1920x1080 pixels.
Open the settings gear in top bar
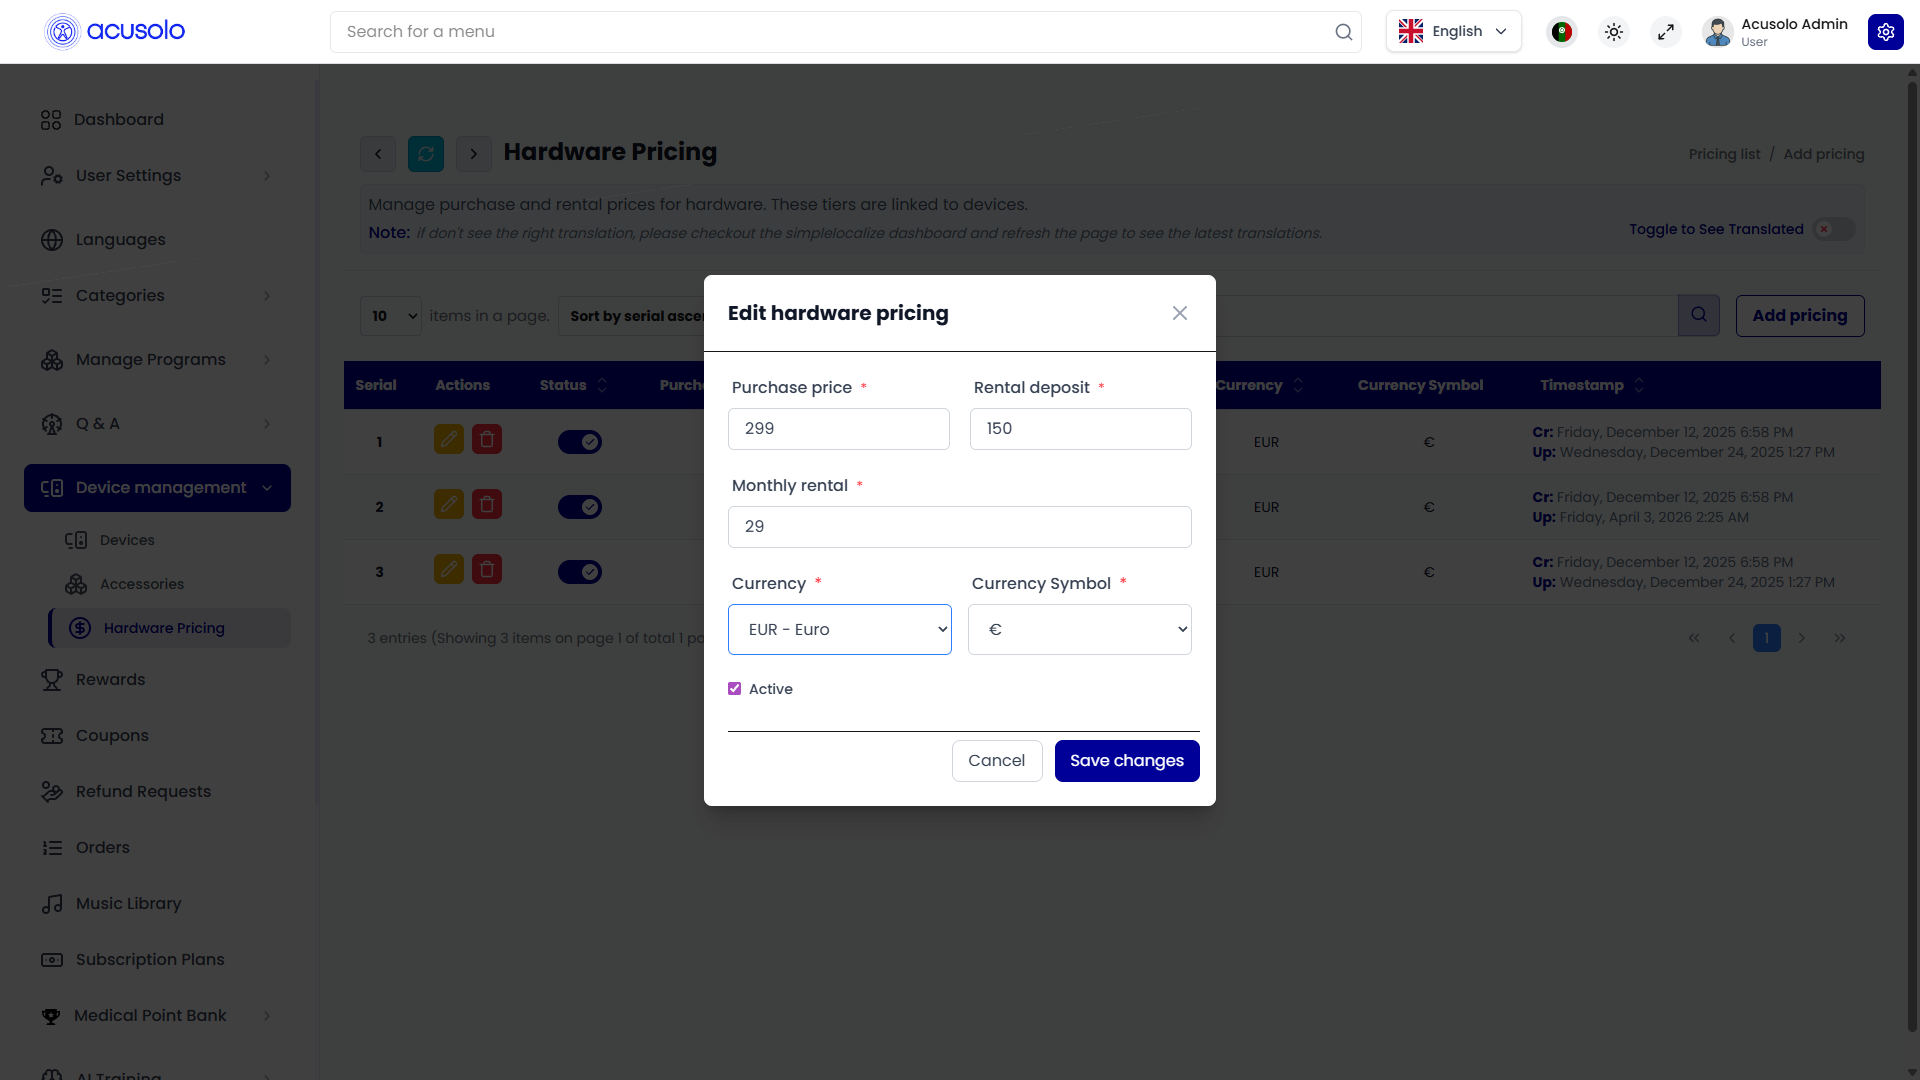1885,32
